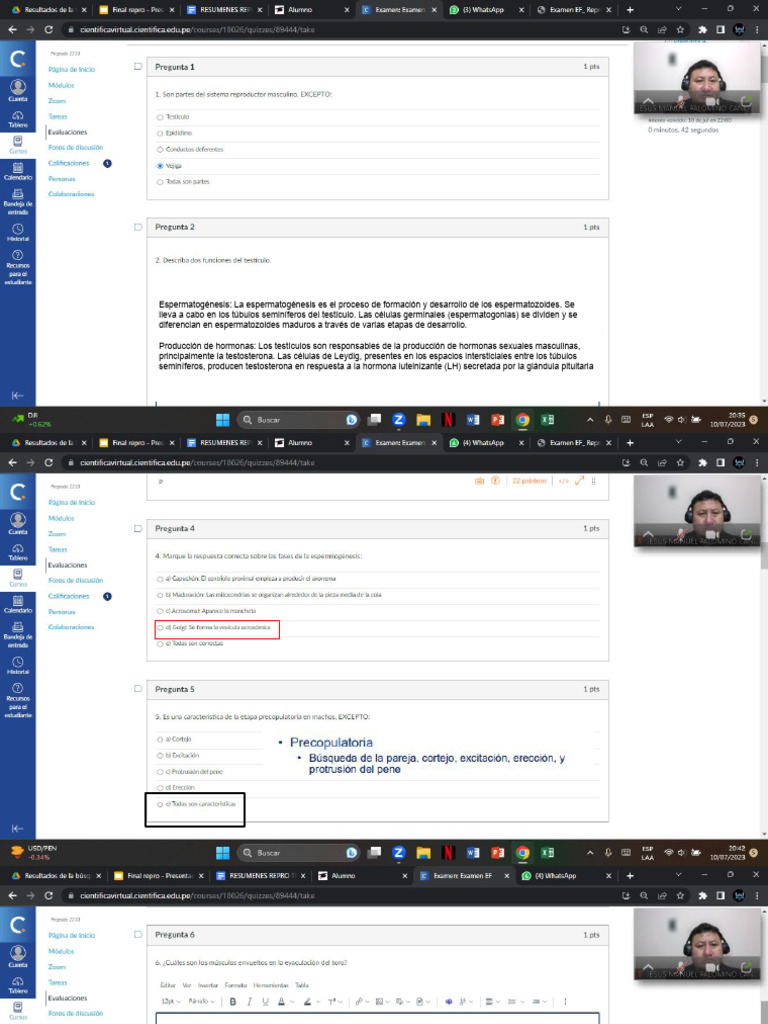Open Excel in taskbar with DJI widget
The width and height of the screenshot is (768, 1024).
click(x=547, y=419)
